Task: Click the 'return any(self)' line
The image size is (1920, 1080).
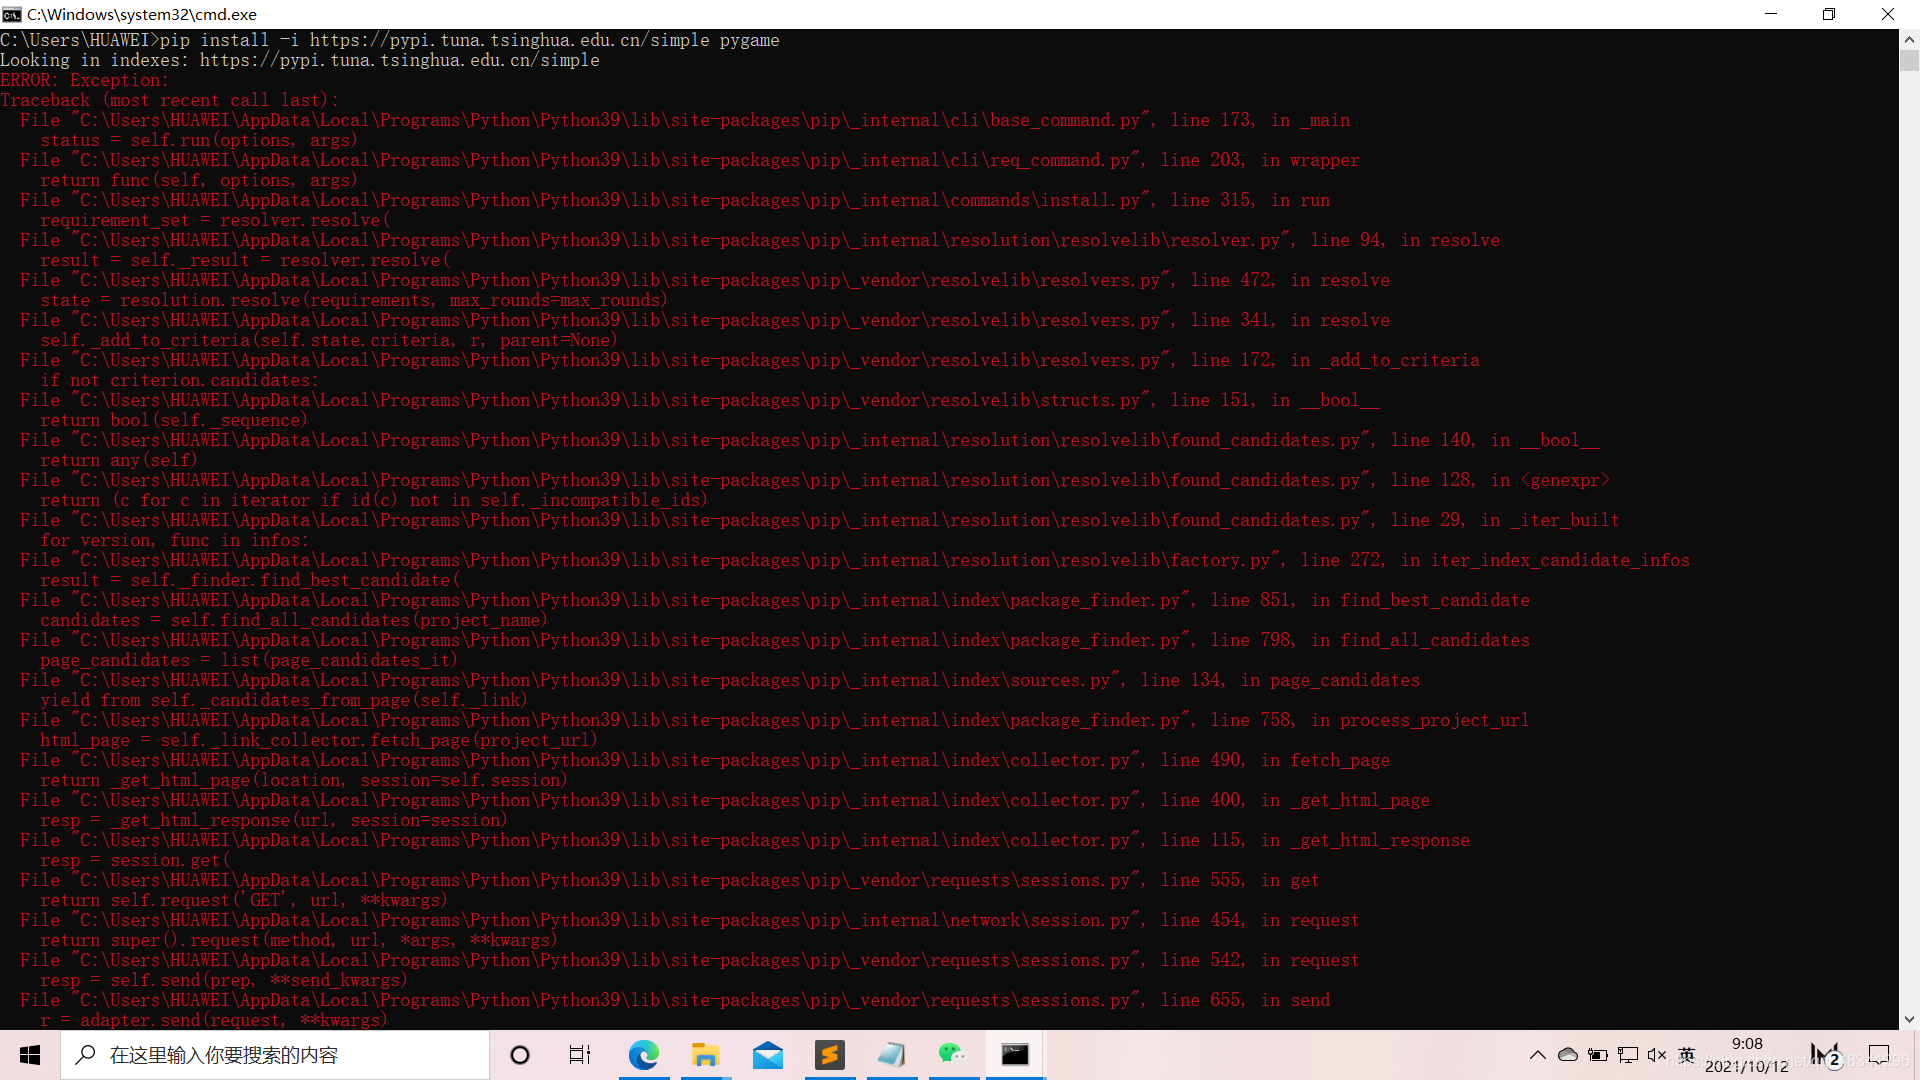Action: [119, 460]
